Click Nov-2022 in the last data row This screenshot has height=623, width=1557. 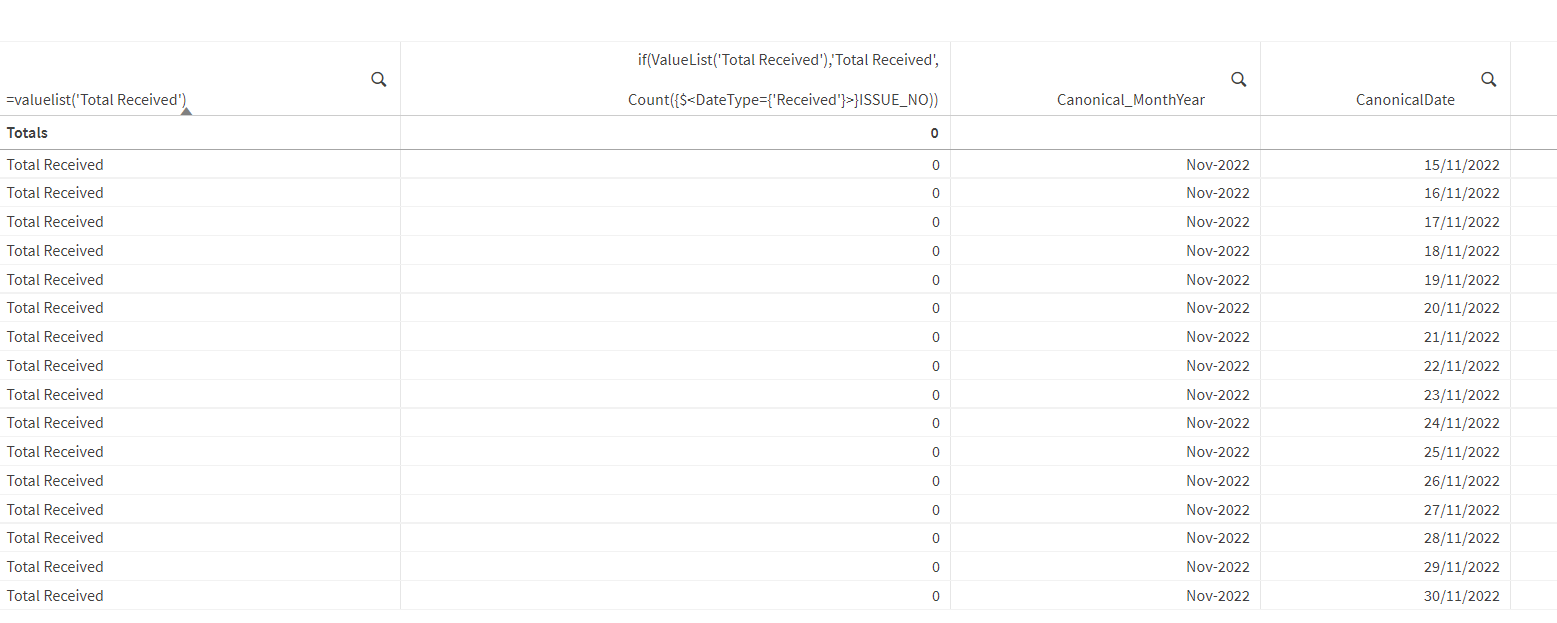pyautogui.click(x=1217, y=596)
